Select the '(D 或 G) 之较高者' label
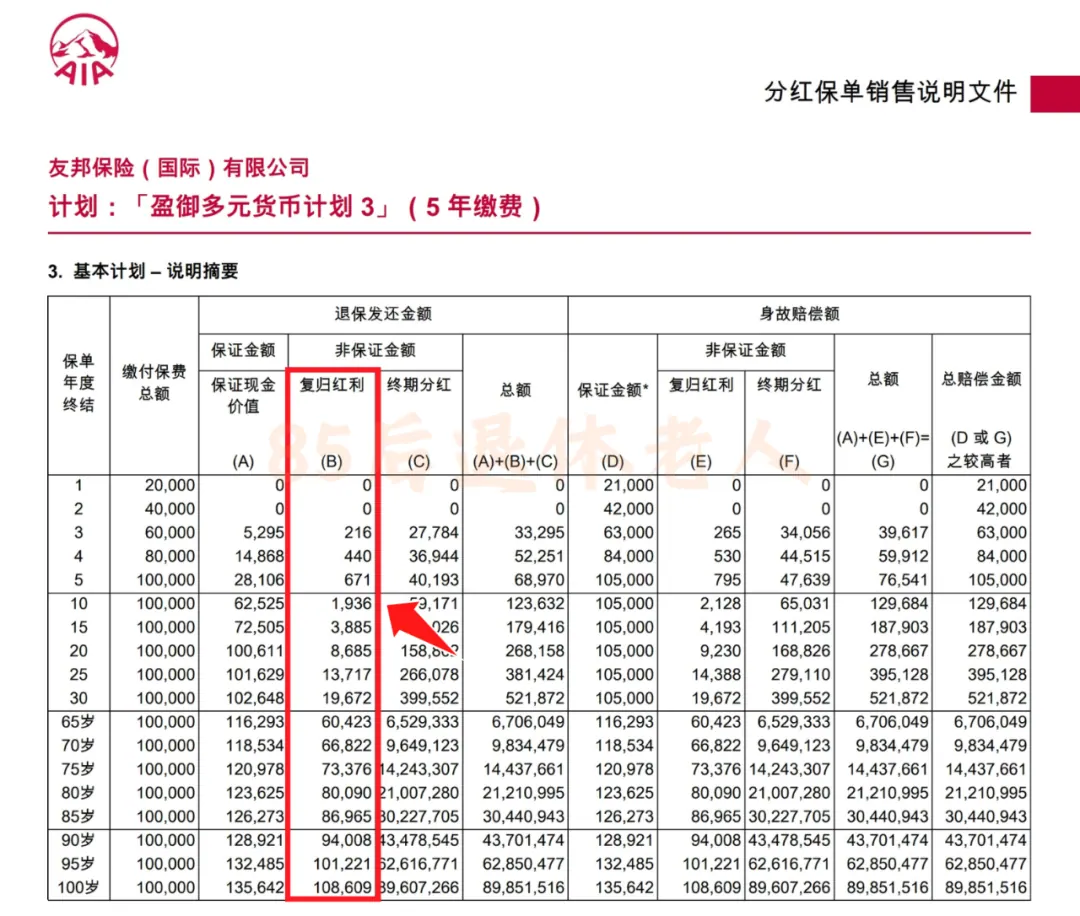 [x=981, y=449]
